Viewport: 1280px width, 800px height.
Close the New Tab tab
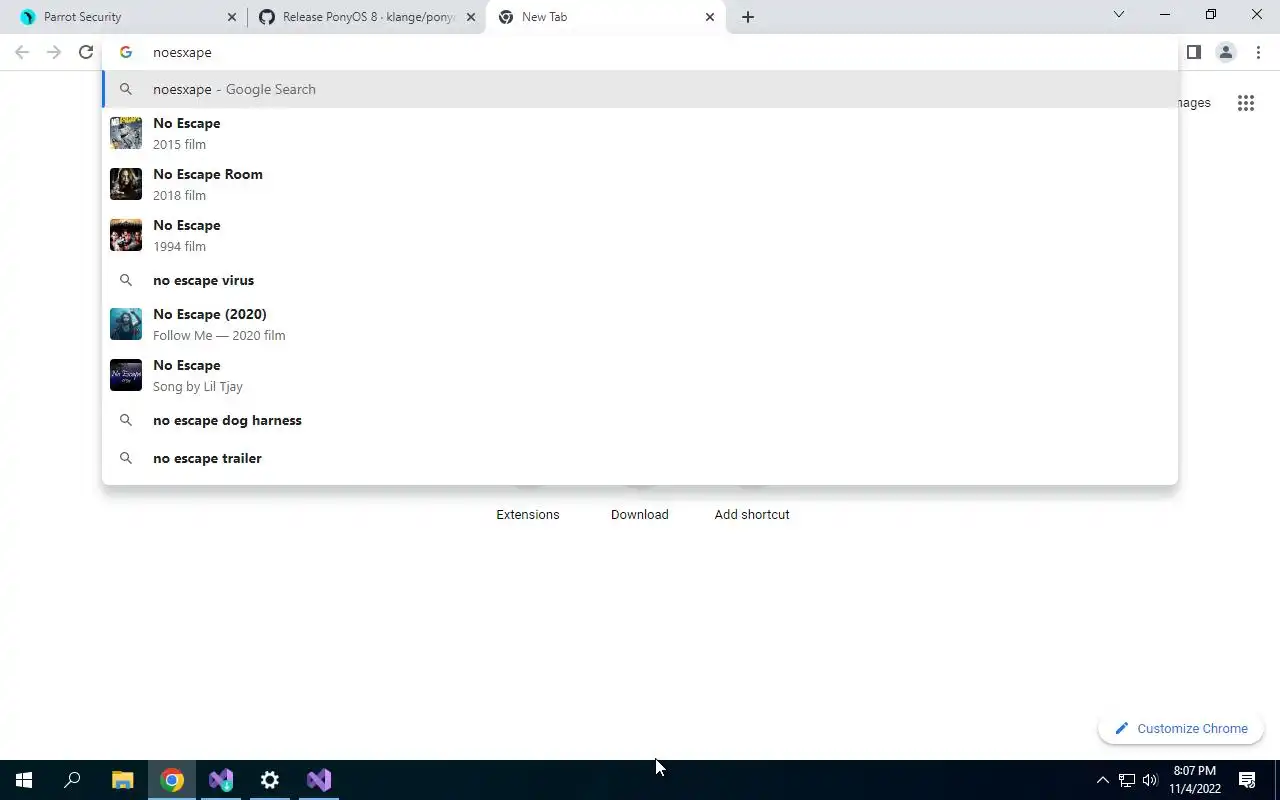710,17
